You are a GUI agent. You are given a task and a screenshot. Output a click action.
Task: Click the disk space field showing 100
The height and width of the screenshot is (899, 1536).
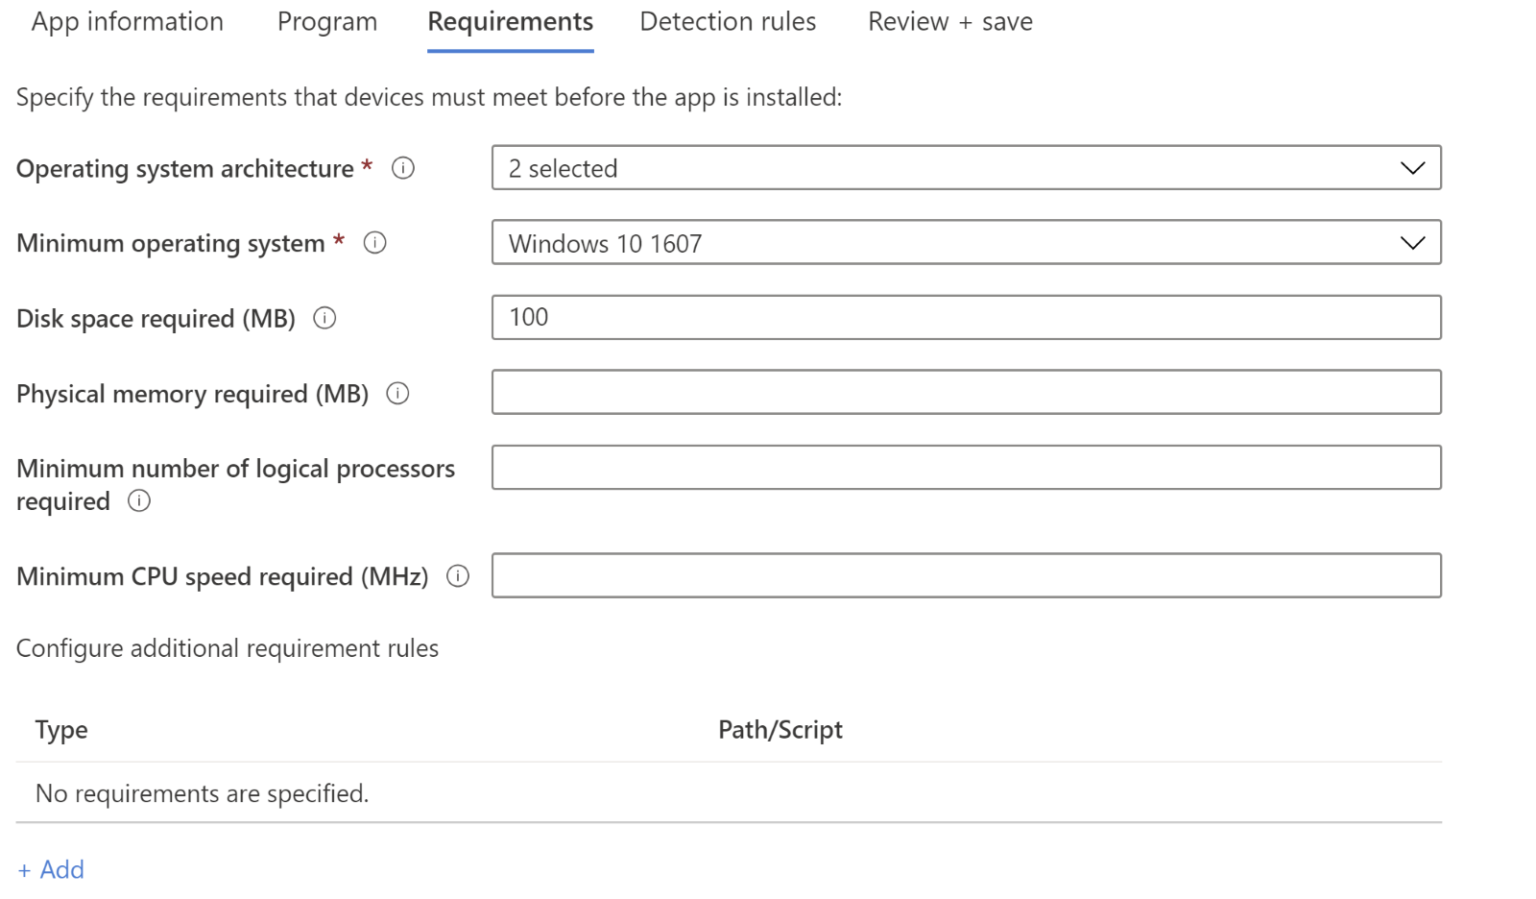click(x=966, y=317)
